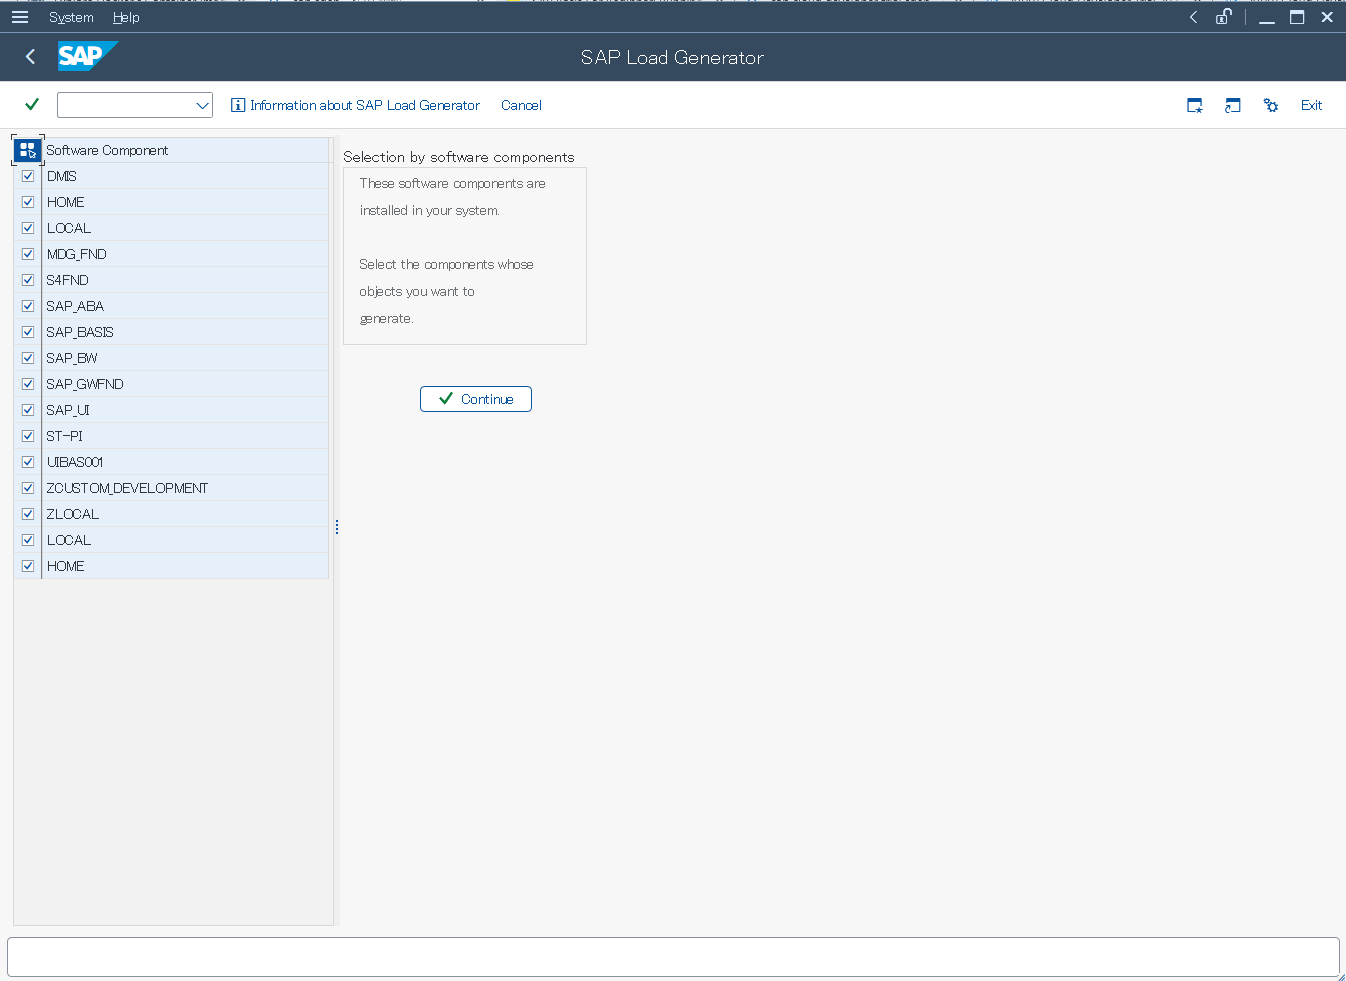1346x981 pixels.
Task: Click the unlock user padlock icon
Action: point(1223,17)
